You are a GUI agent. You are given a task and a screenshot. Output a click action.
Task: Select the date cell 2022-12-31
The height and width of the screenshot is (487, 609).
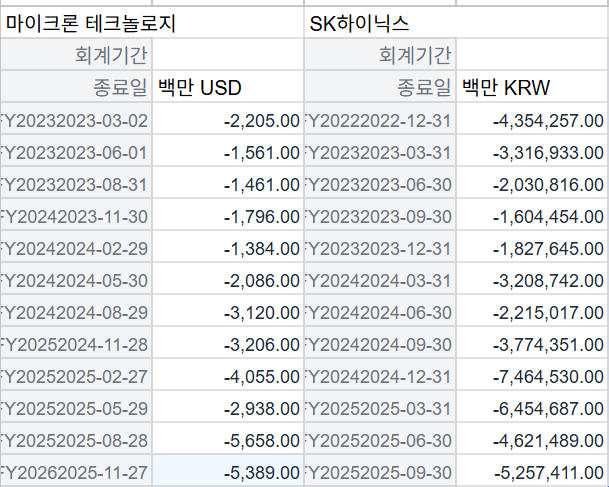pyautogui.click(x=380, y=119)
